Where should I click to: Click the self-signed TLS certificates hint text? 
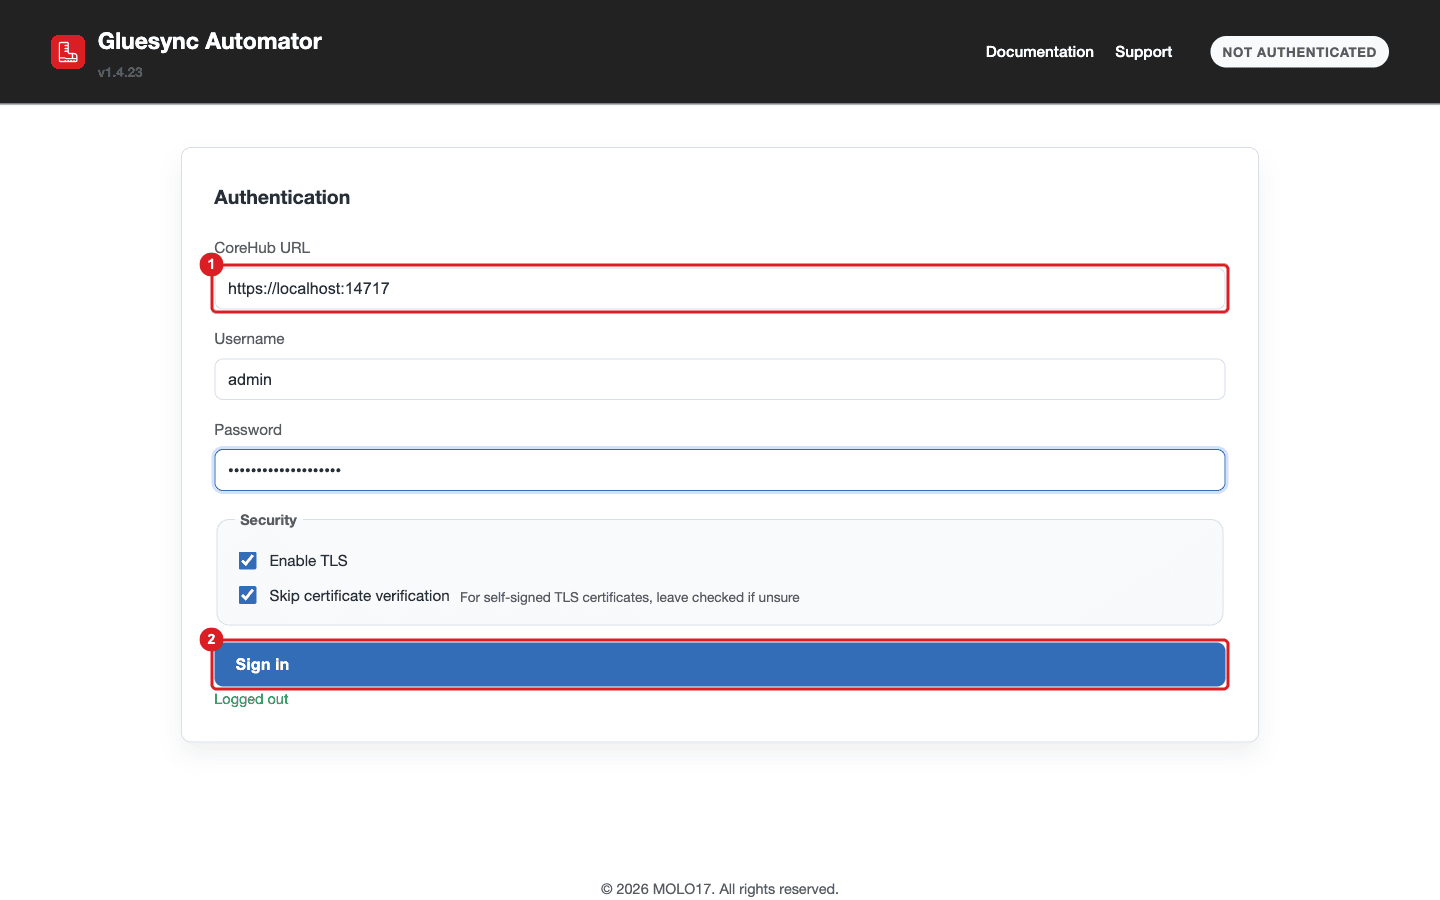(630, 597)
